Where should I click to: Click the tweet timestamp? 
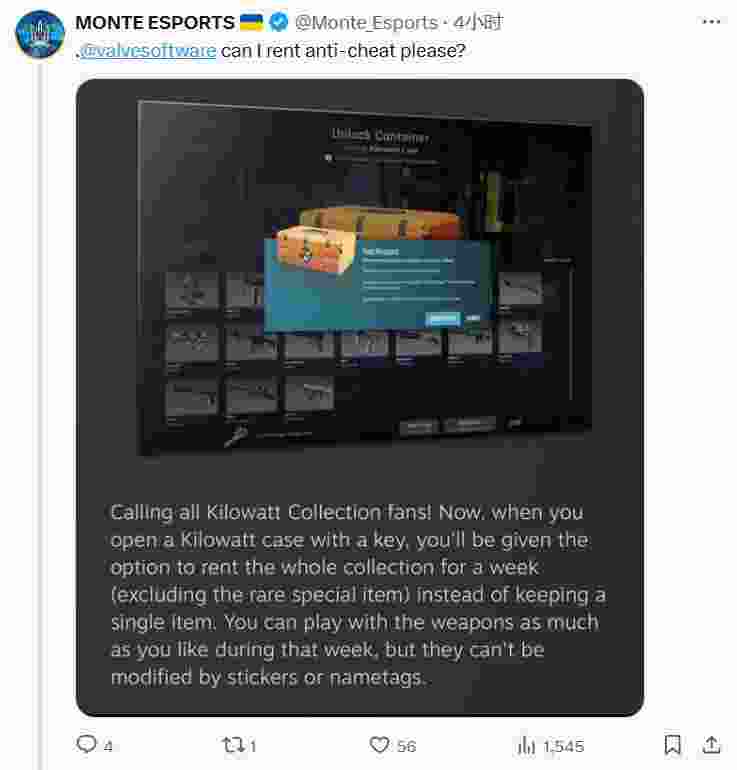point(478,23)
